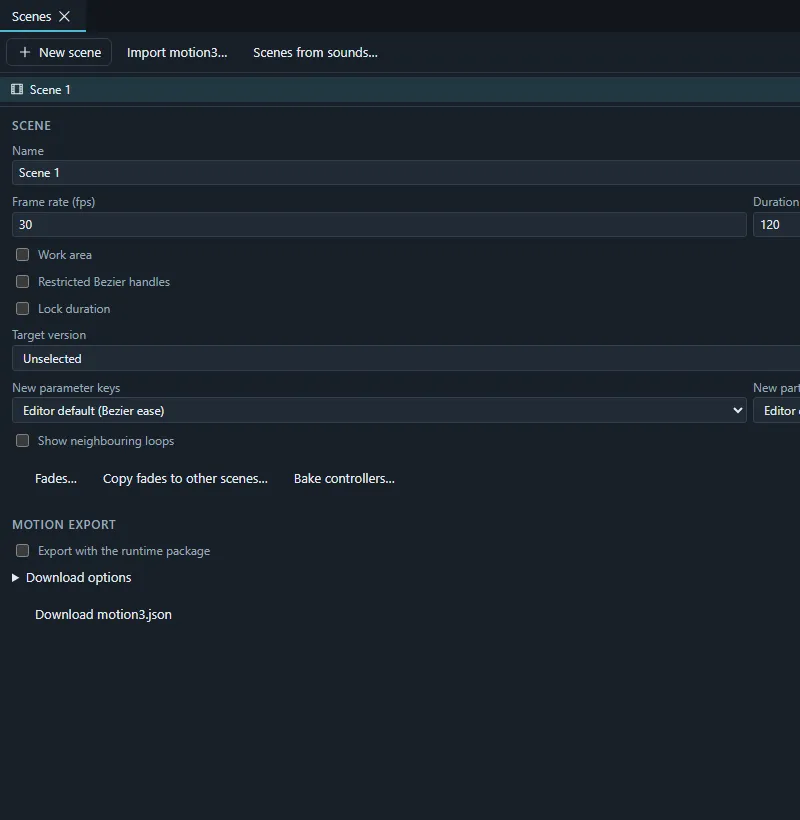Toggle Restricted Bezier handles checkbox
This screenshot has height=820, width=800.
pos(22,282)
